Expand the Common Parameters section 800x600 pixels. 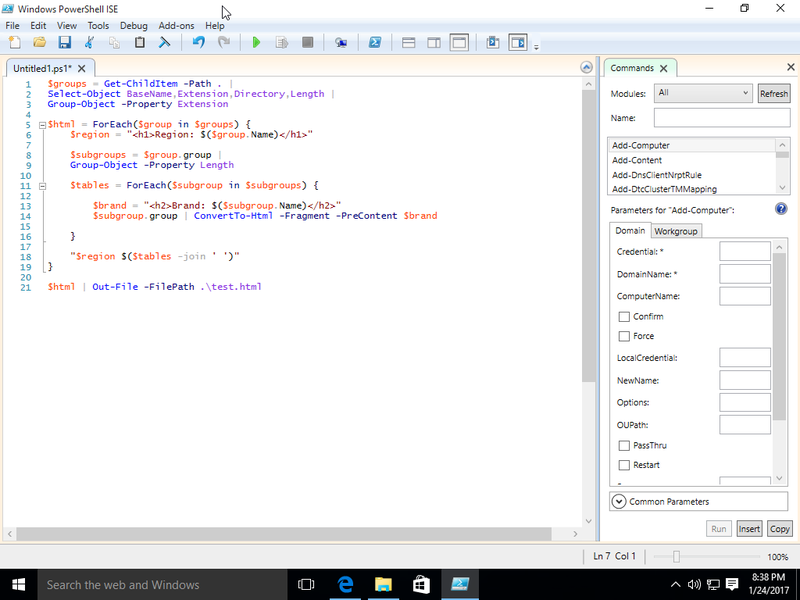[618, 501]
